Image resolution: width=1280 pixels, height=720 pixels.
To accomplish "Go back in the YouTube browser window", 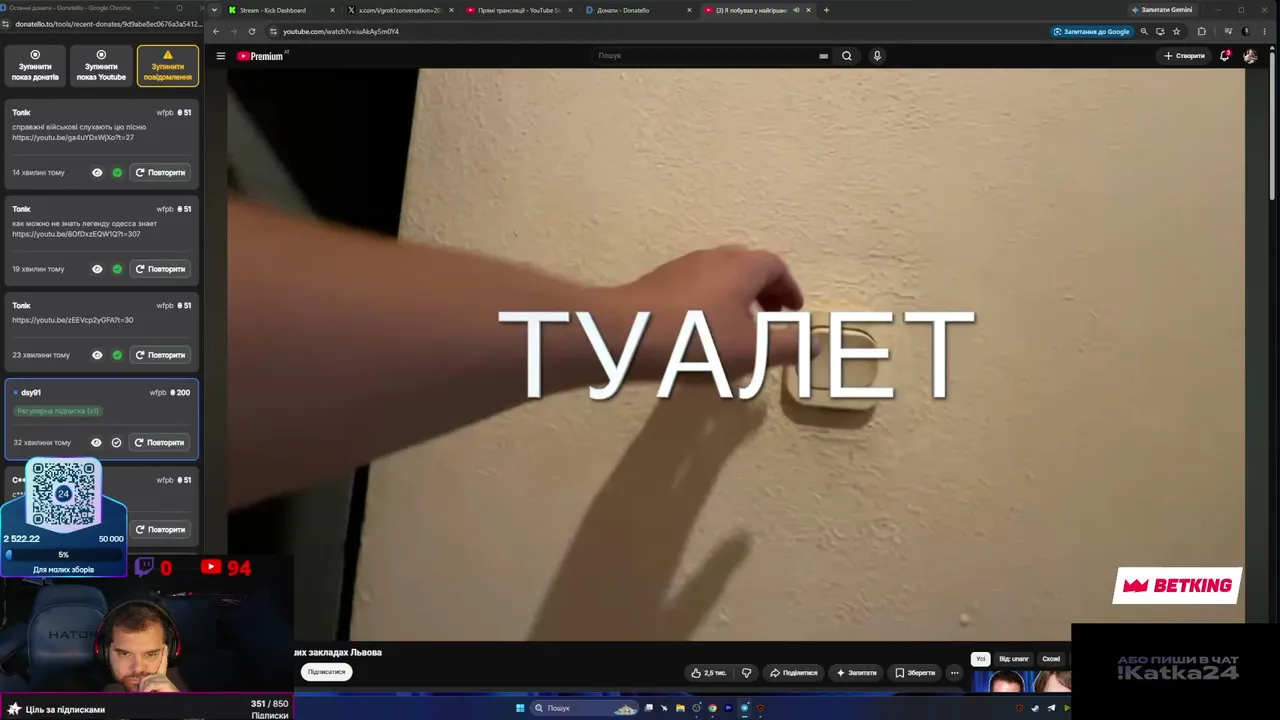I will point(216,31).
